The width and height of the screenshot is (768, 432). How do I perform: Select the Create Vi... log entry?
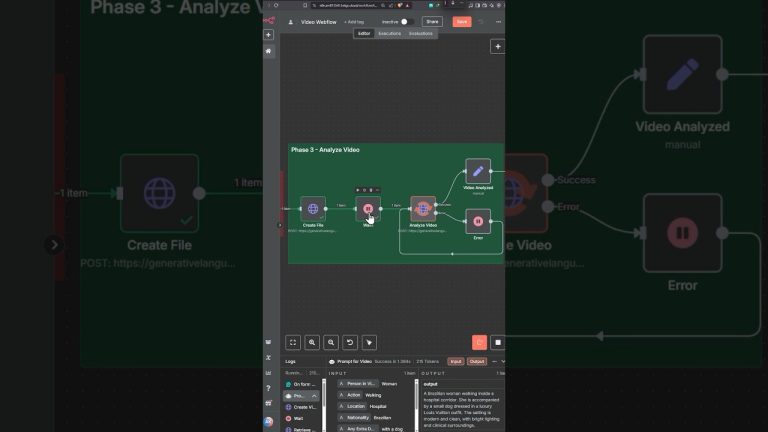pos(302,407)
